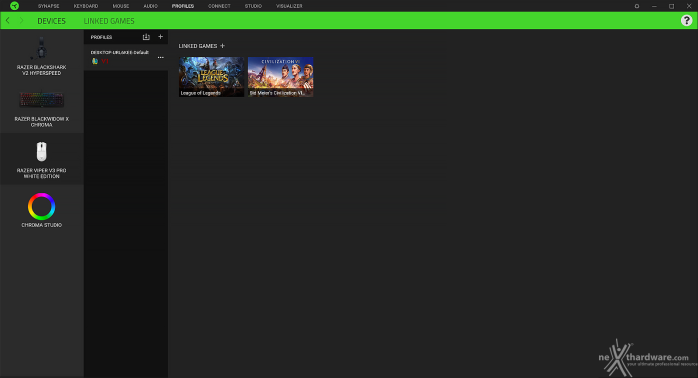Open the Synapse tab
The height and width of the screenshot is (378, 698).
click(48, 6)
